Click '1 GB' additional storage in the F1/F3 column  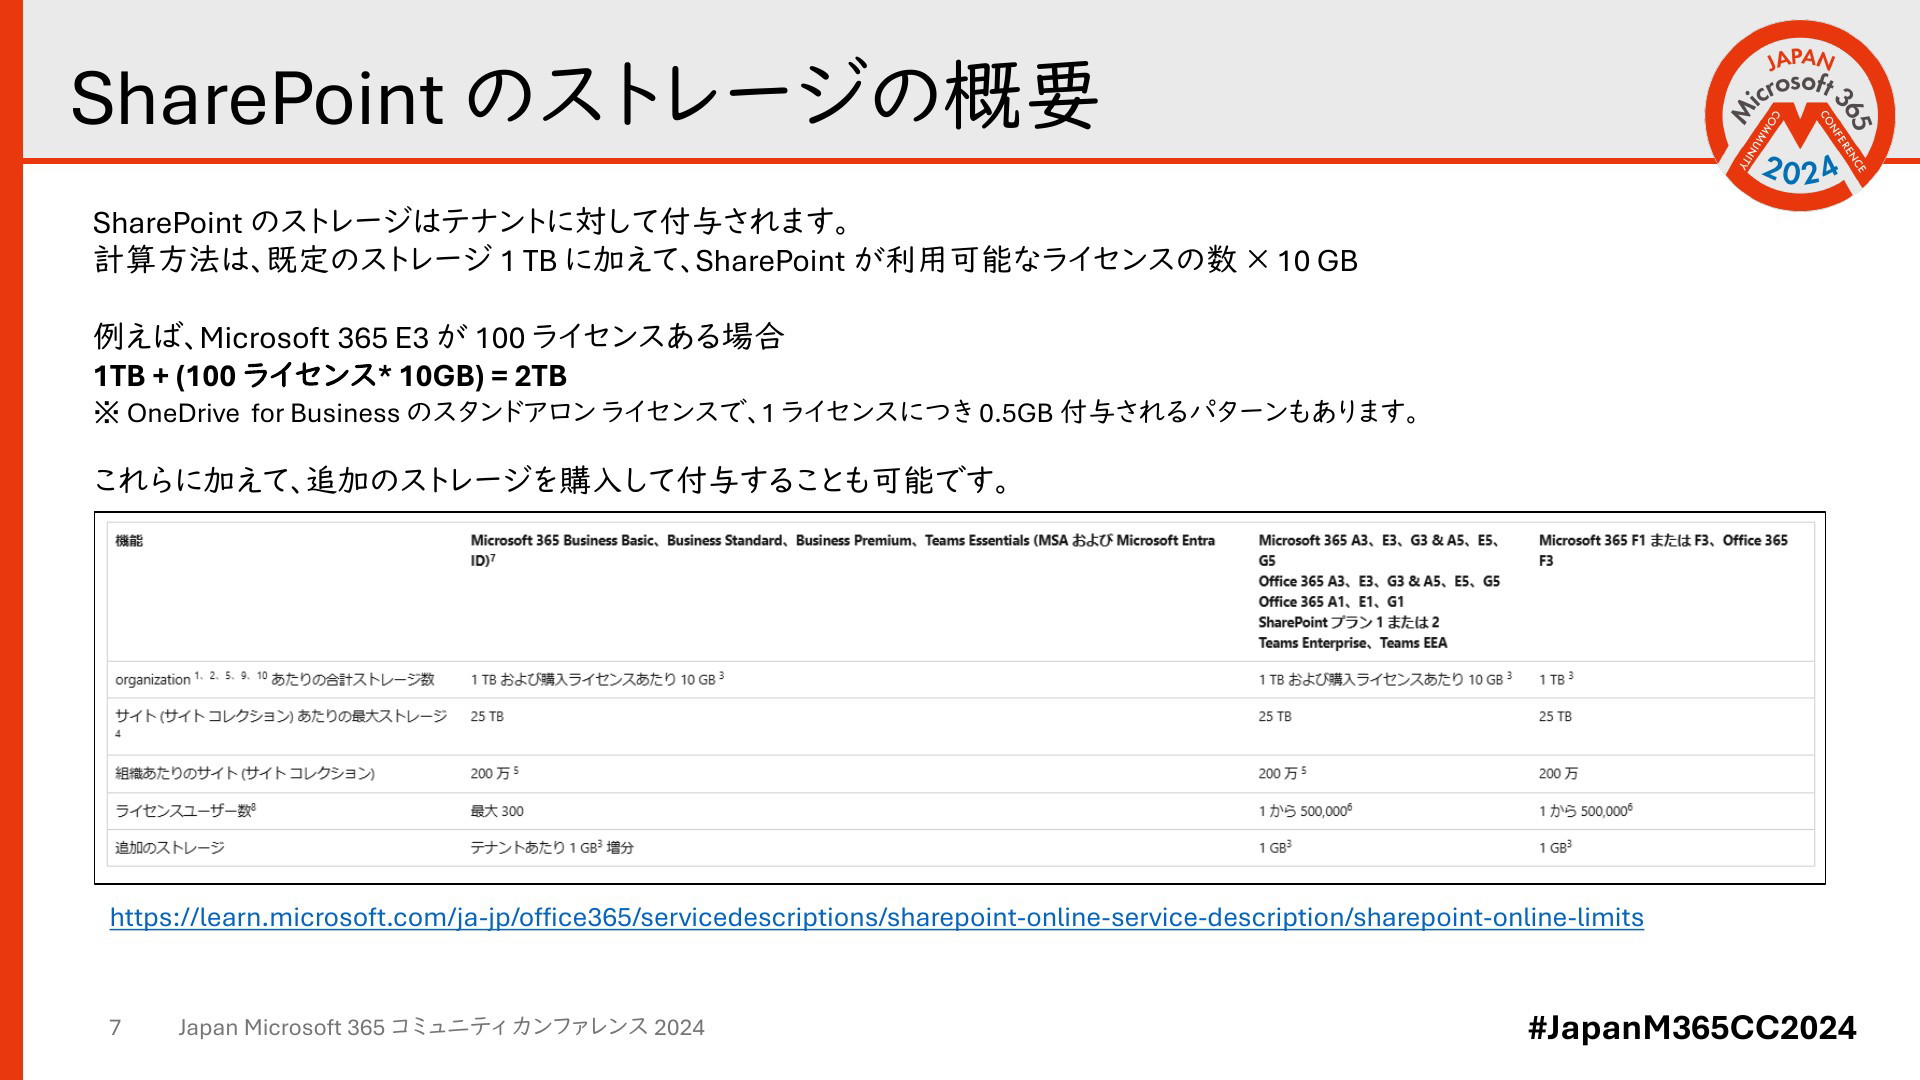tap(1555, 848)
